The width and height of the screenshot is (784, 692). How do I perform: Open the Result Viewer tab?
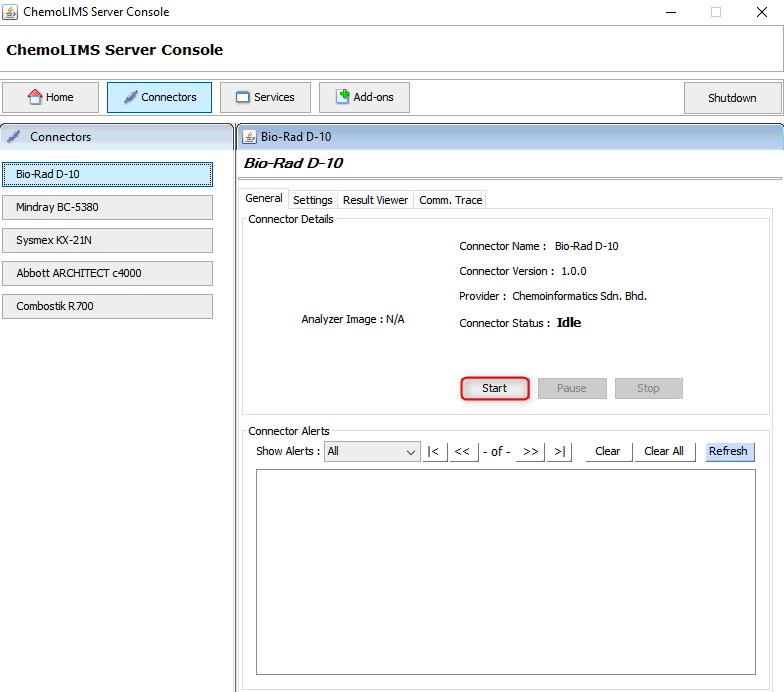click(375, 200)
